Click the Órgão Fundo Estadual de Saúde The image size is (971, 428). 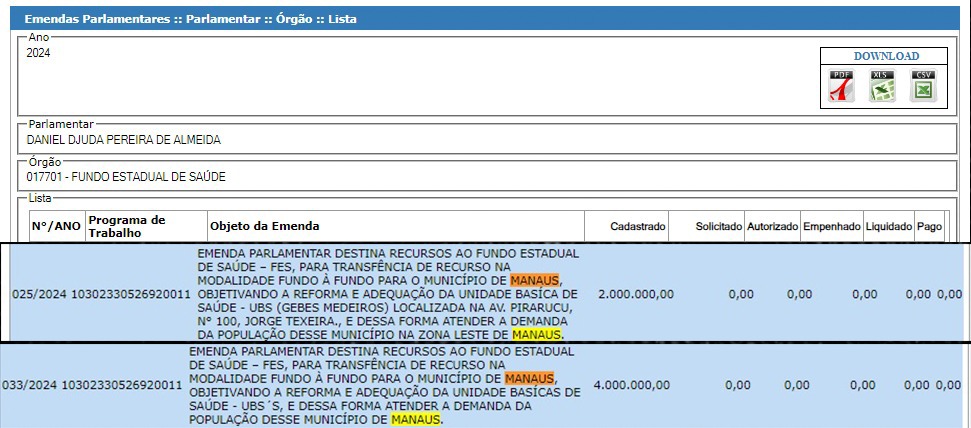126,177
